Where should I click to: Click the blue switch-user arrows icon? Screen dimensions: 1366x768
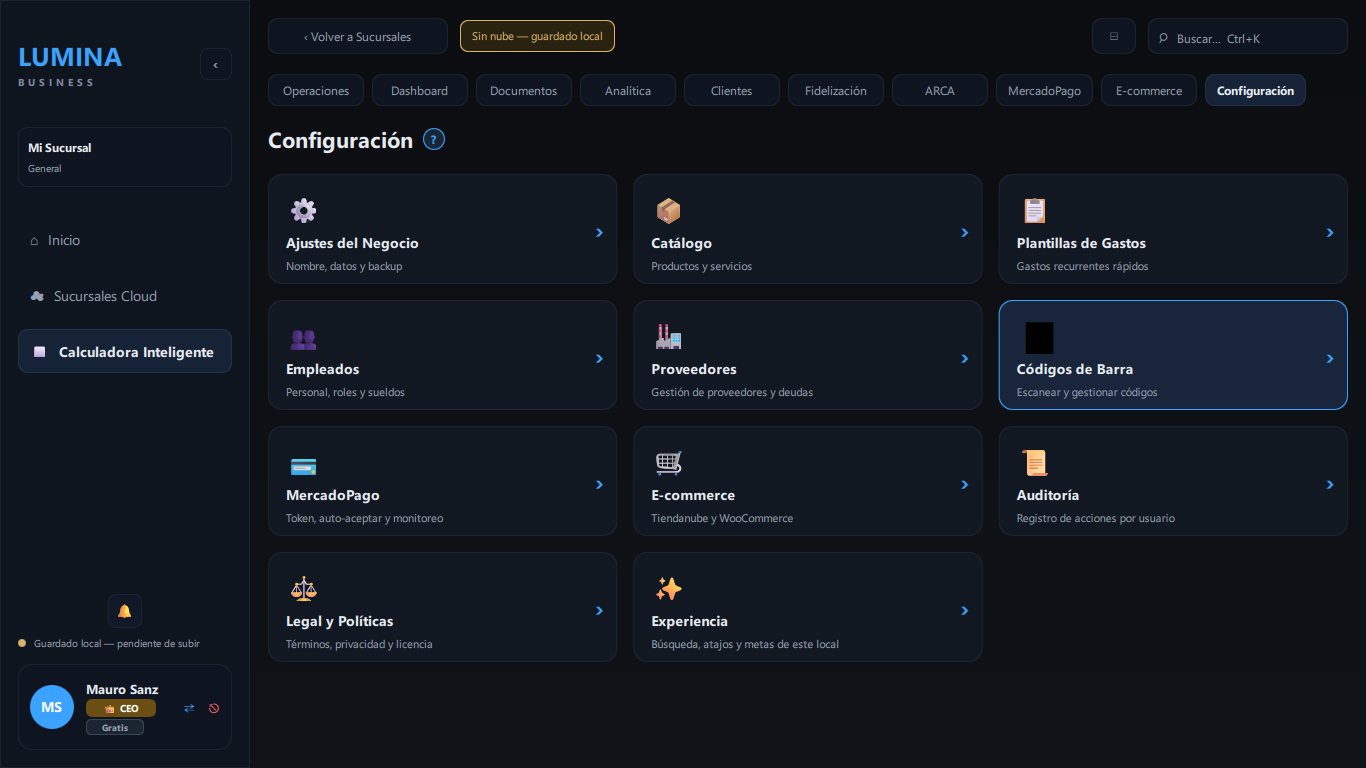click(189, 708)
